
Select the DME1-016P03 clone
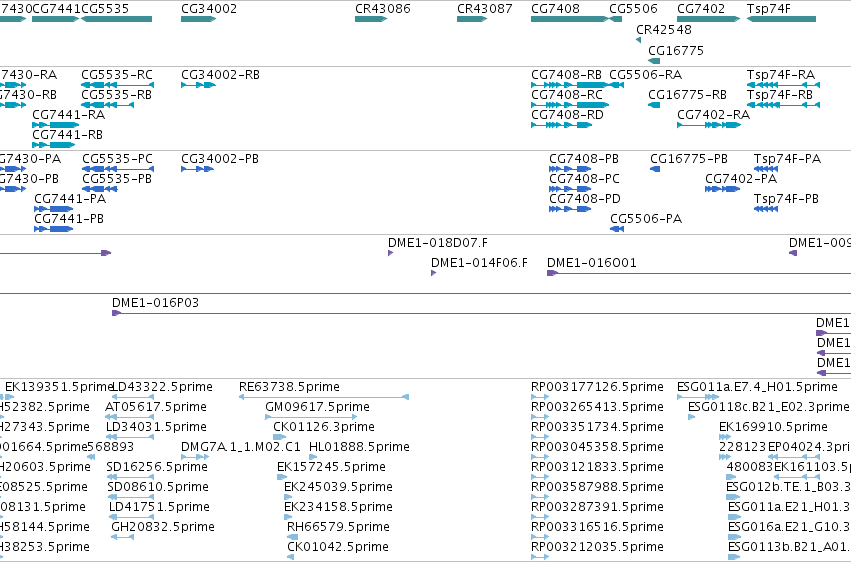[x=481, y=313]
